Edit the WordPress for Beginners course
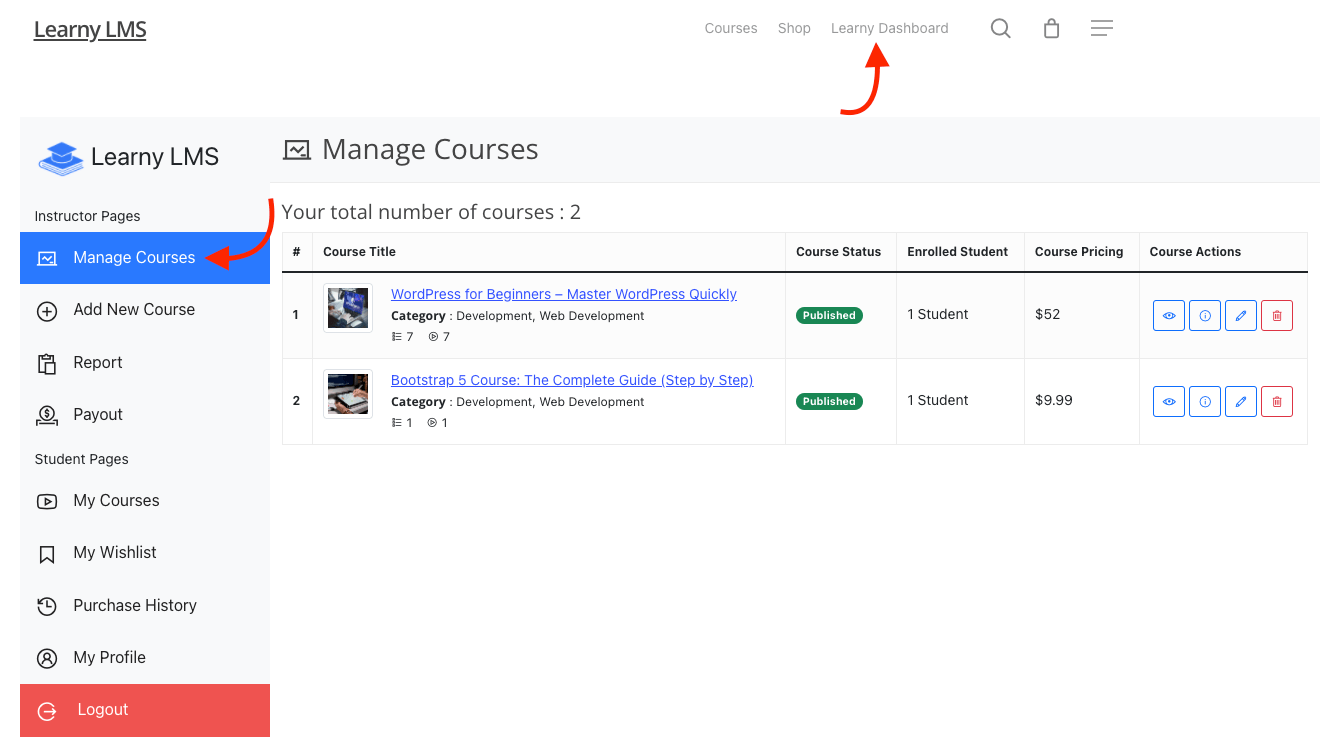The image size is (1327, 753). pos(1241,315)
